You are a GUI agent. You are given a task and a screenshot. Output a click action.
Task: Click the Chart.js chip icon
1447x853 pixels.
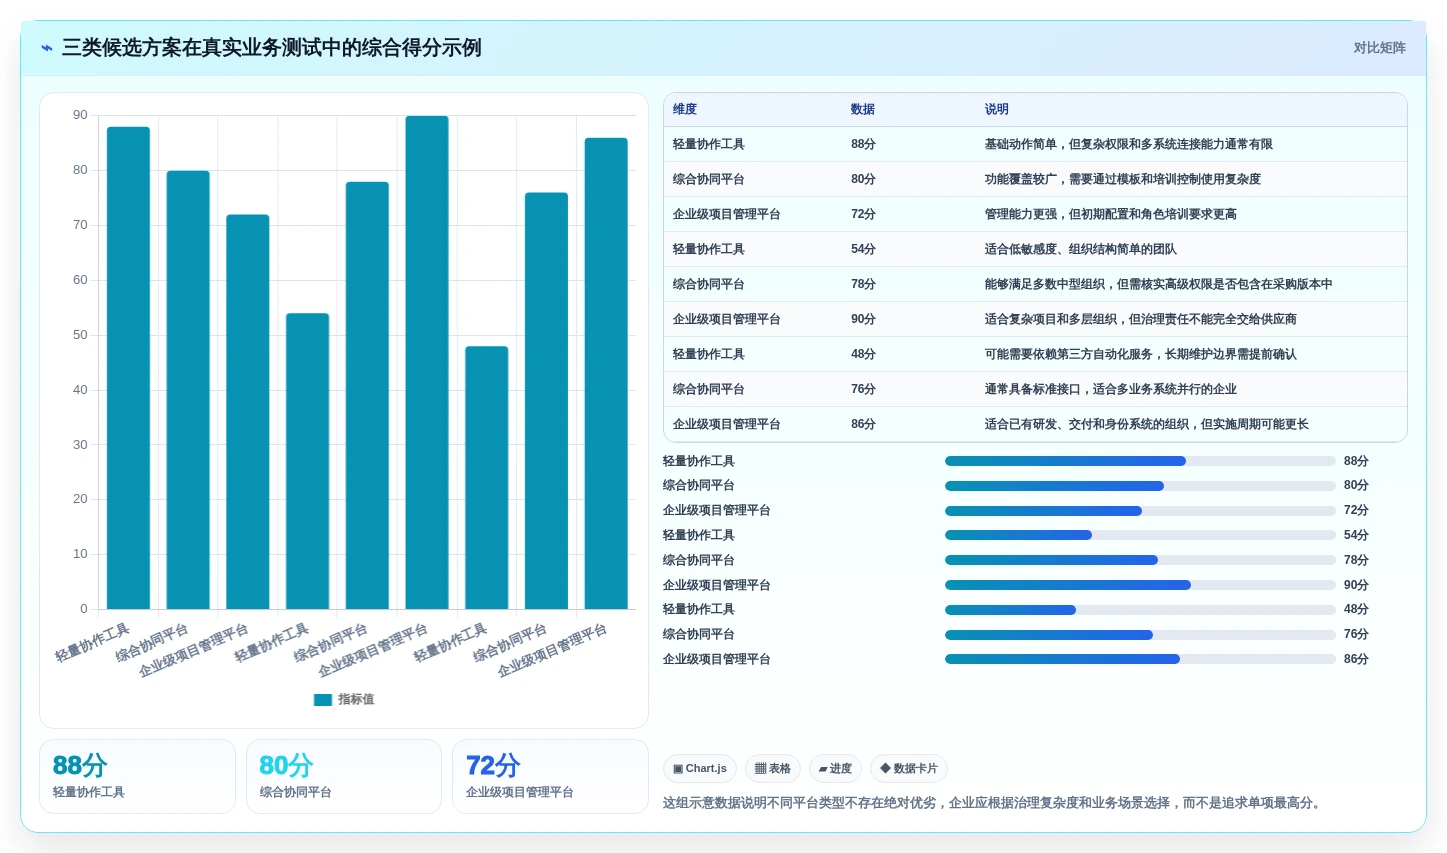click(678, 769)
